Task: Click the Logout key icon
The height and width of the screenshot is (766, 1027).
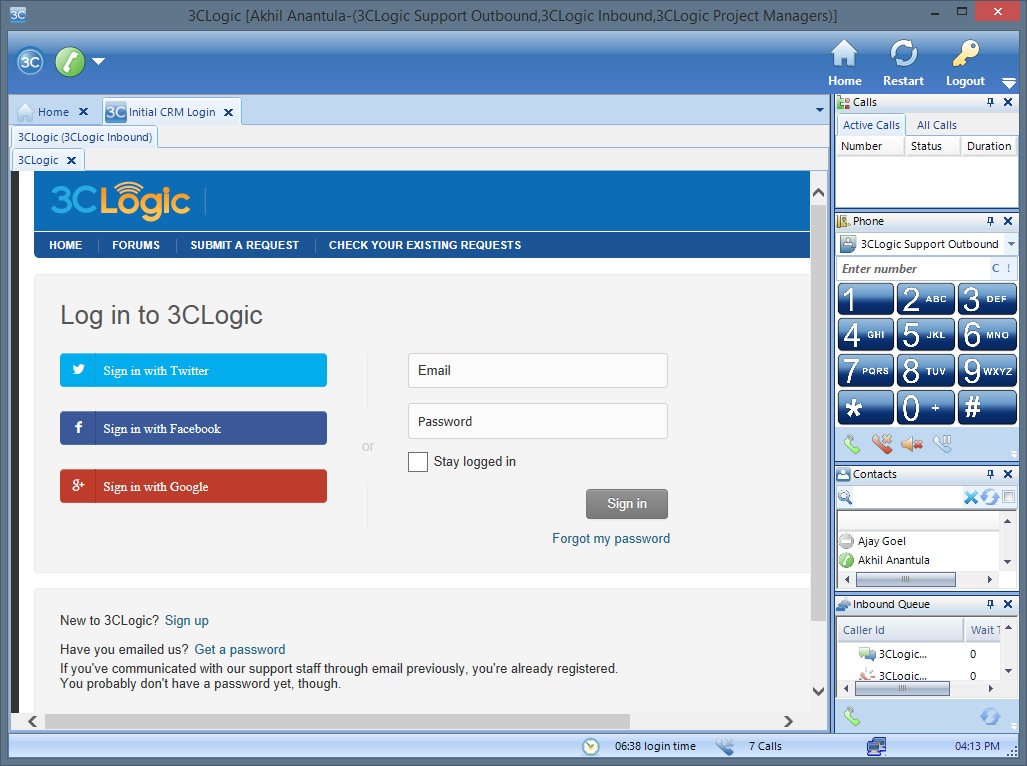Action: (965, 54)
